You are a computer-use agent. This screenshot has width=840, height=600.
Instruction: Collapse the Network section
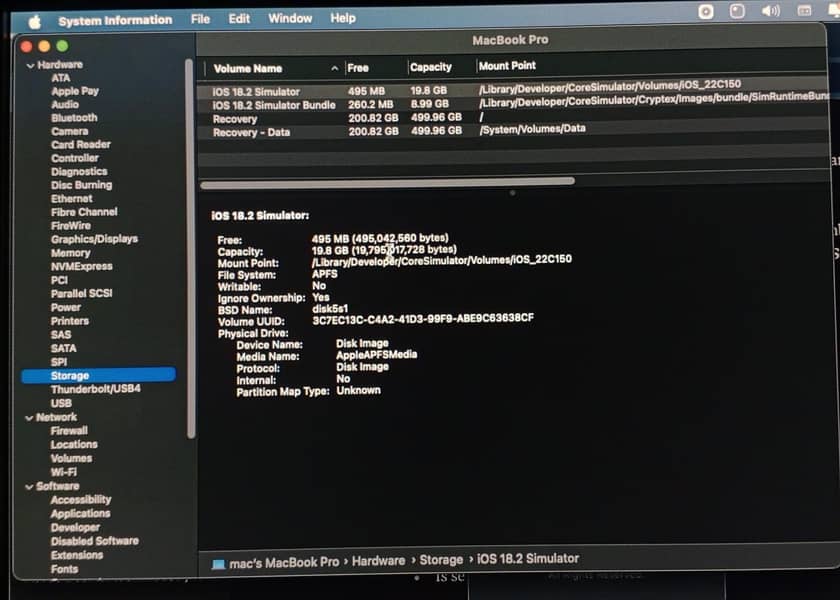click(x=29, y=418)
